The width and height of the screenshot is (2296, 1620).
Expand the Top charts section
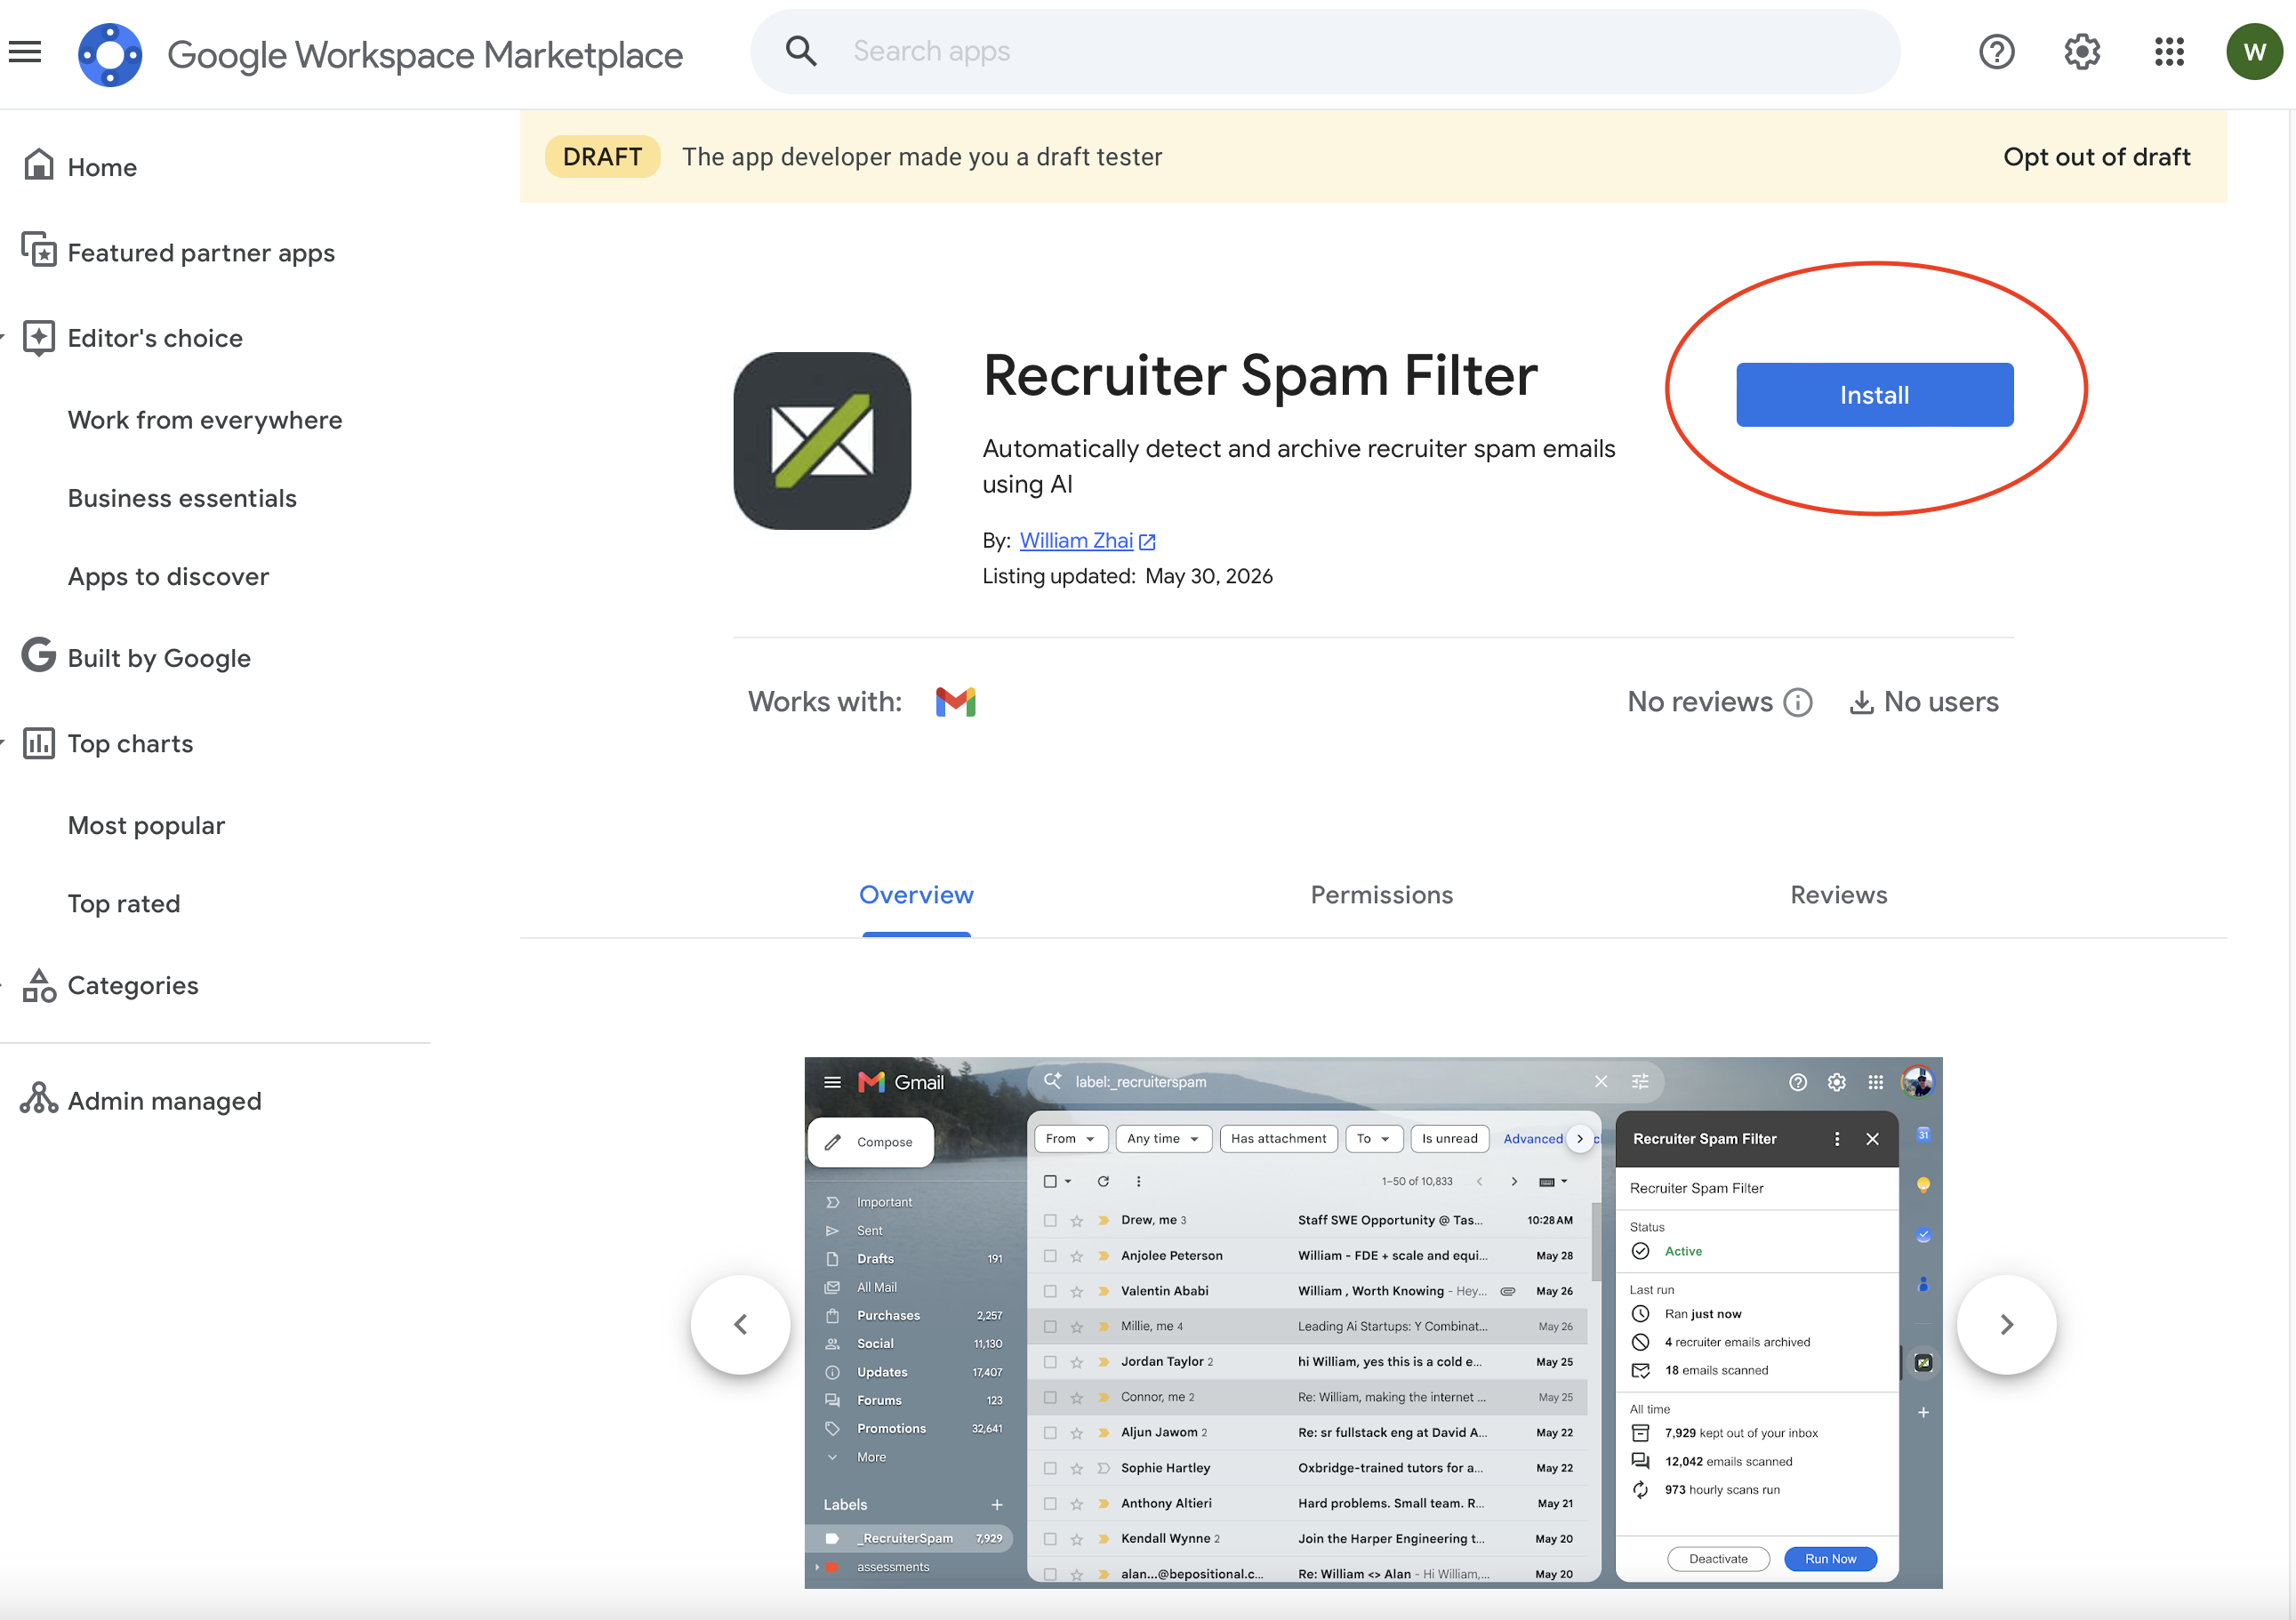[x=130, y=744]
